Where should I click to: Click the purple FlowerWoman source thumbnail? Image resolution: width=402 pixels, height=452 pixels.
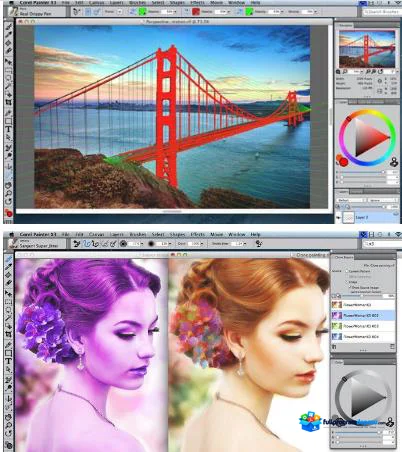[x=337, y=315]
